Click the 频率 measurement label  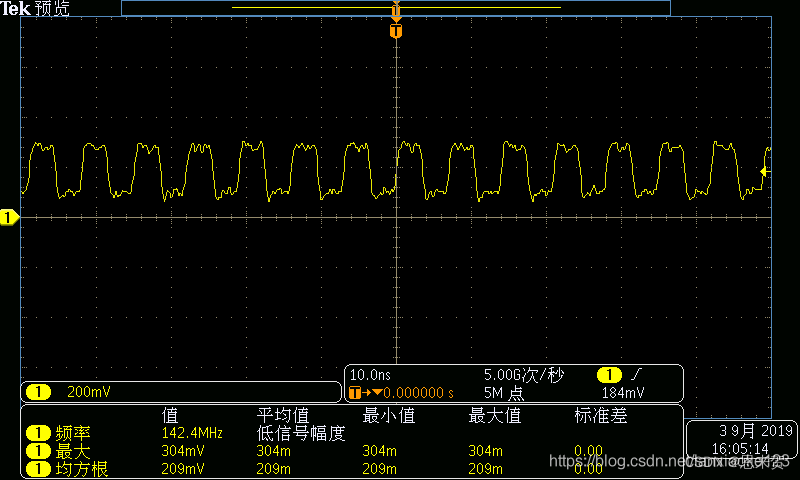73,433
